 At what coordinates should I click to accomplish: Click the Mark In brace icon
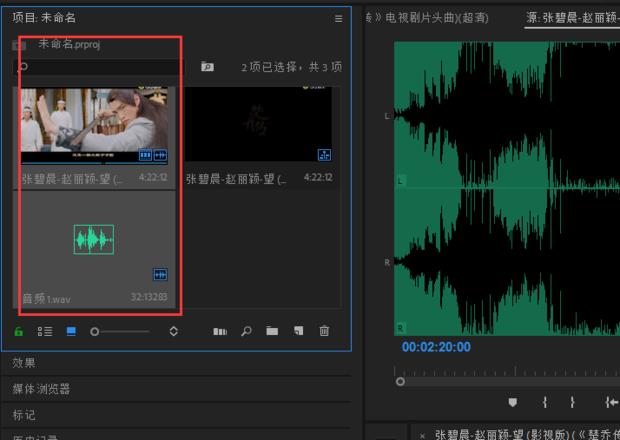(545, 402)
